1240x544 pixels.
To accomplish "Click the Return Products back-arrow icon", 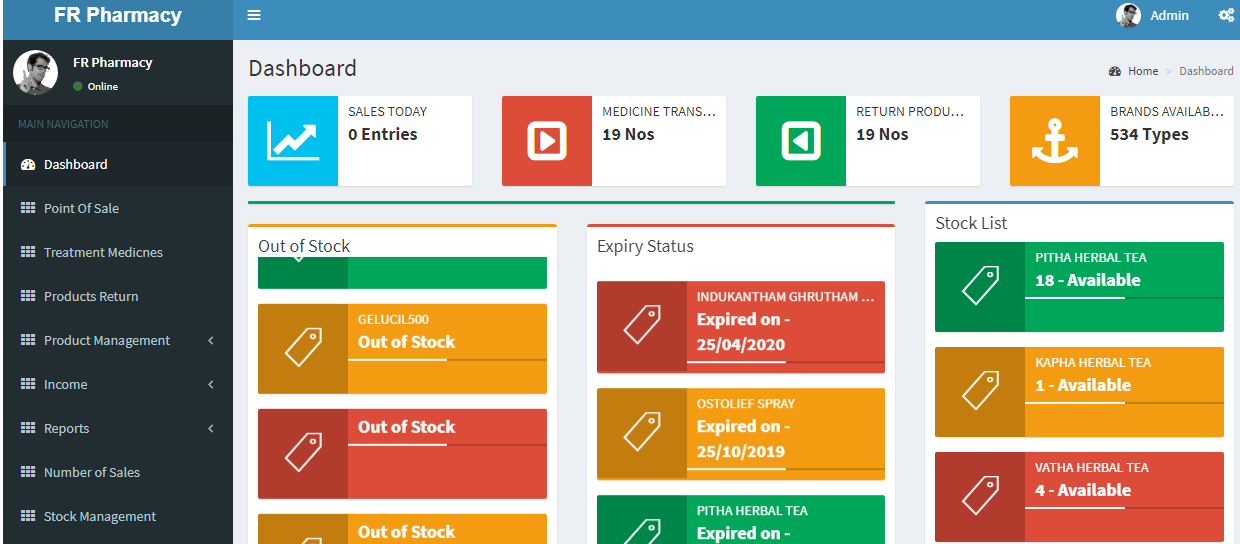I will [x=800, y=141].
